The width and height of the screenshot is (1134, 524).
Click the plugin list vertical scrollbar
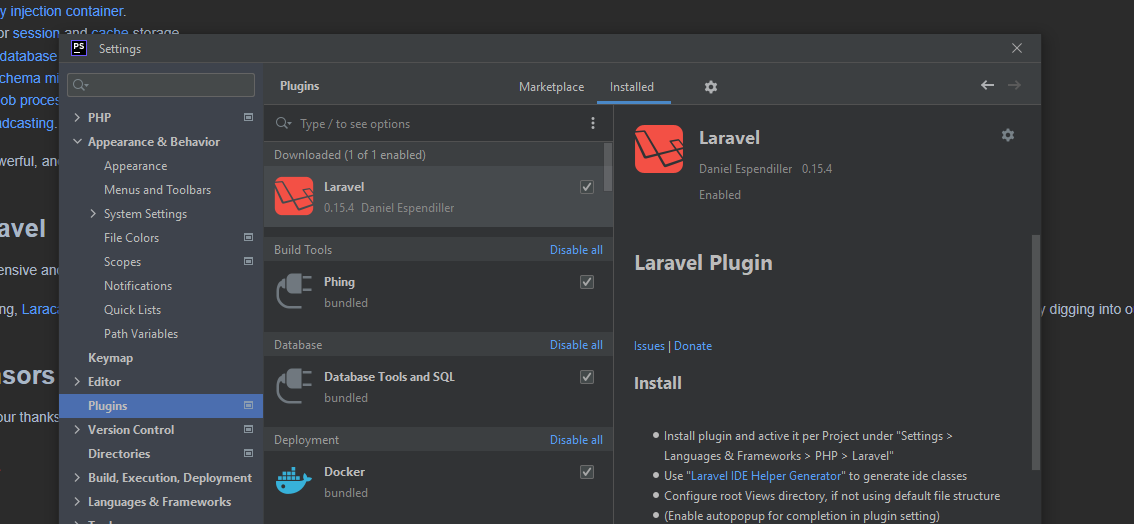(608, 167)
